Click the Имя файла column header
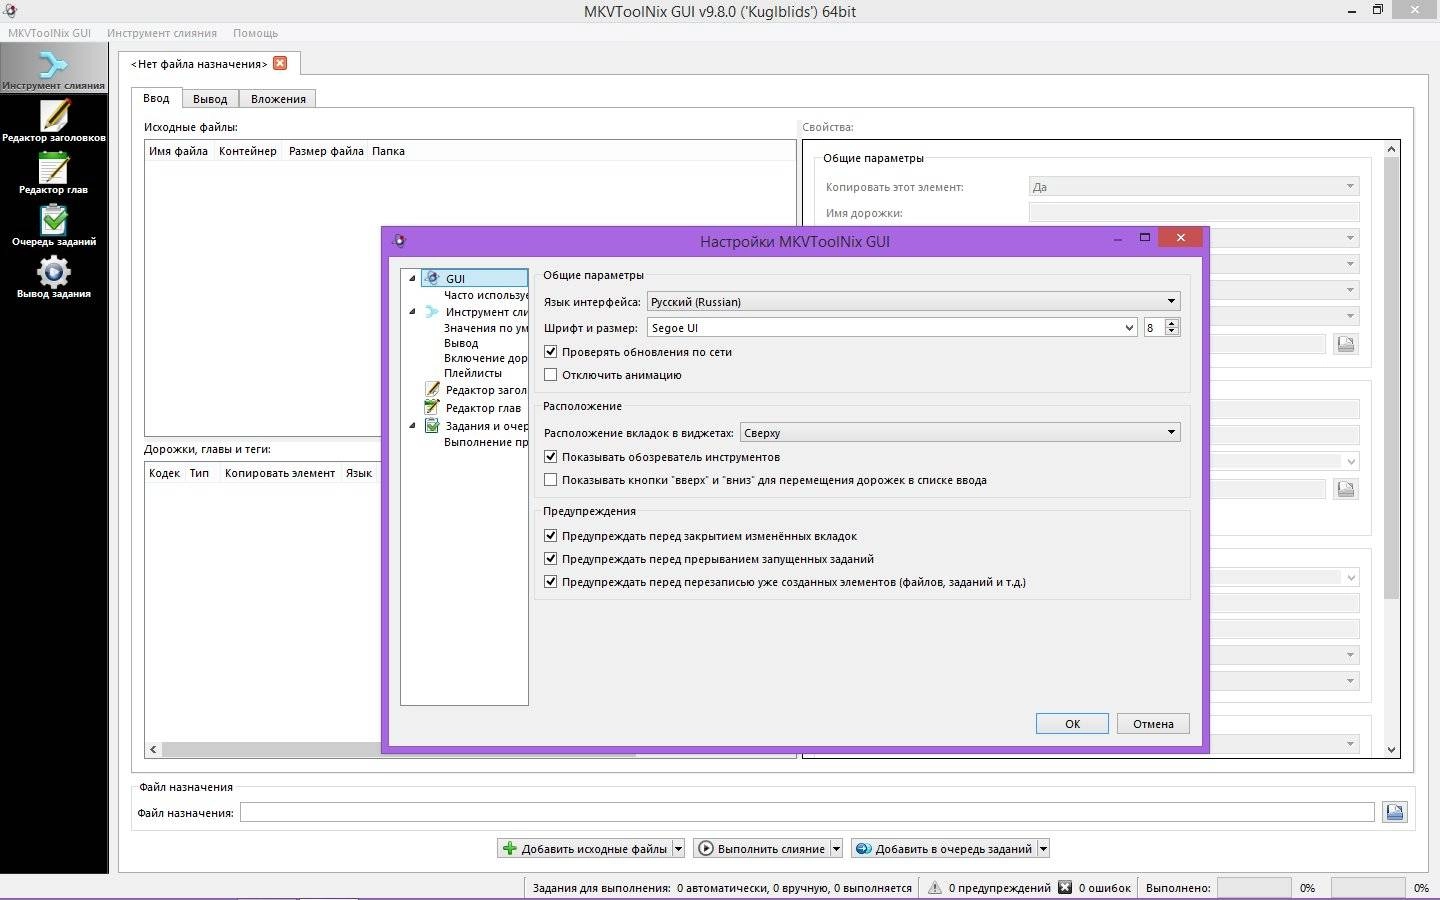 (178, 151)
